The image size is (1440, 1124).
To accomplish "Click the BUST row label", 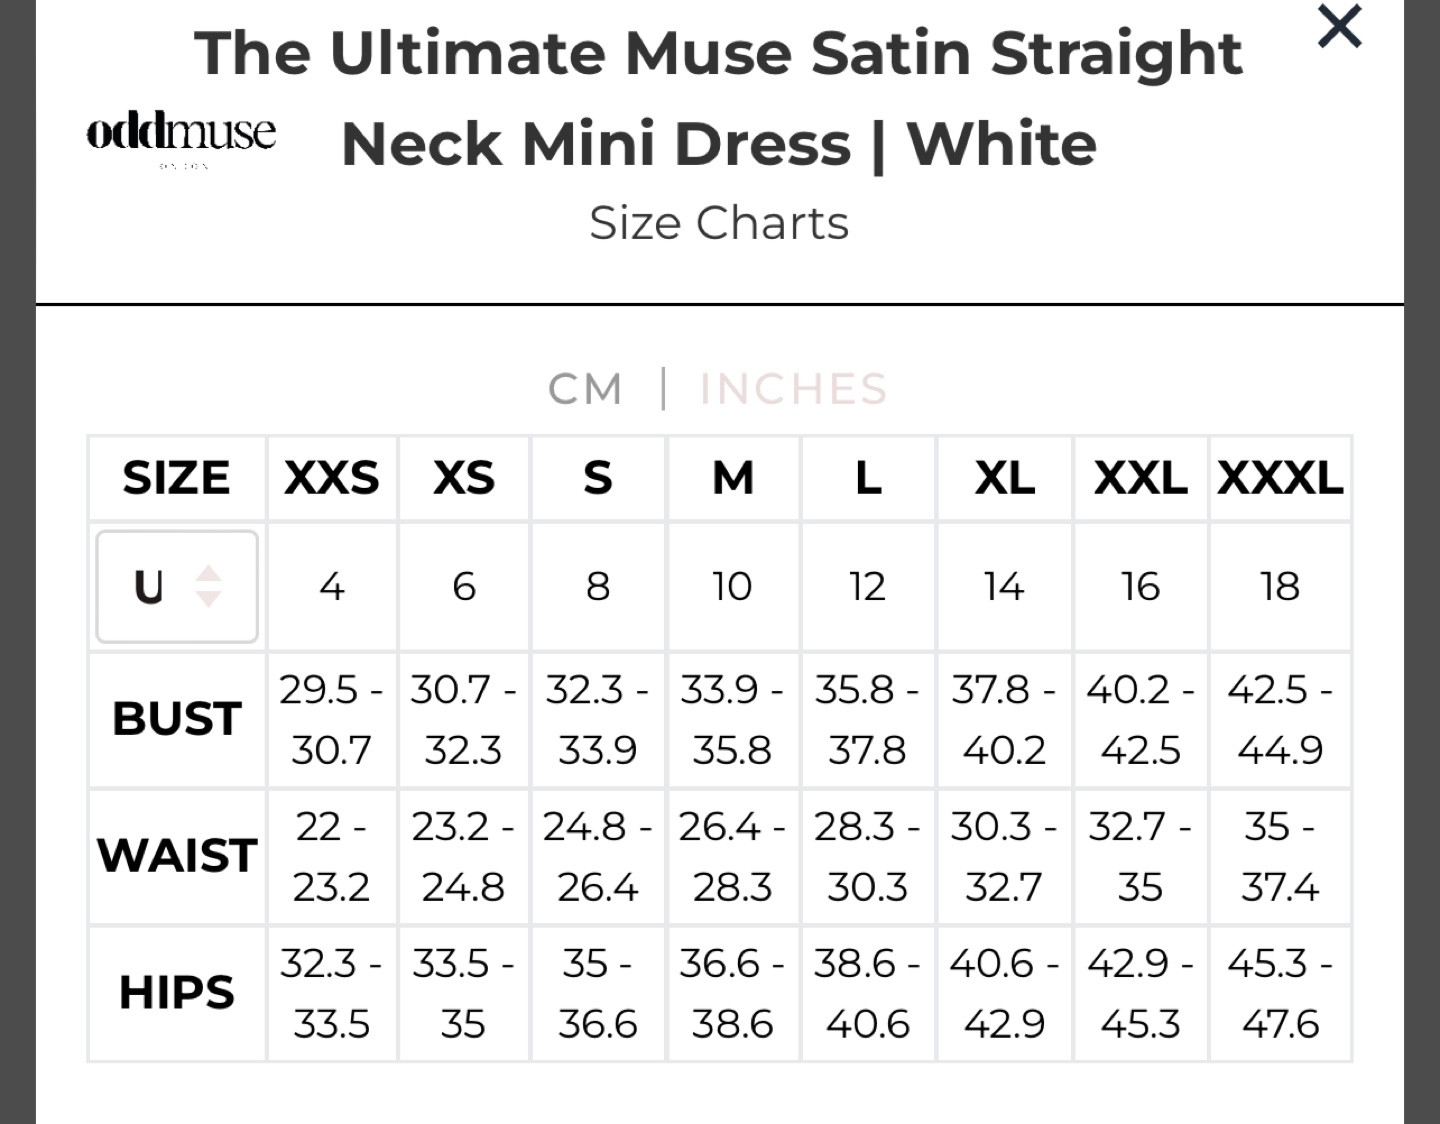I will [176, 719].
